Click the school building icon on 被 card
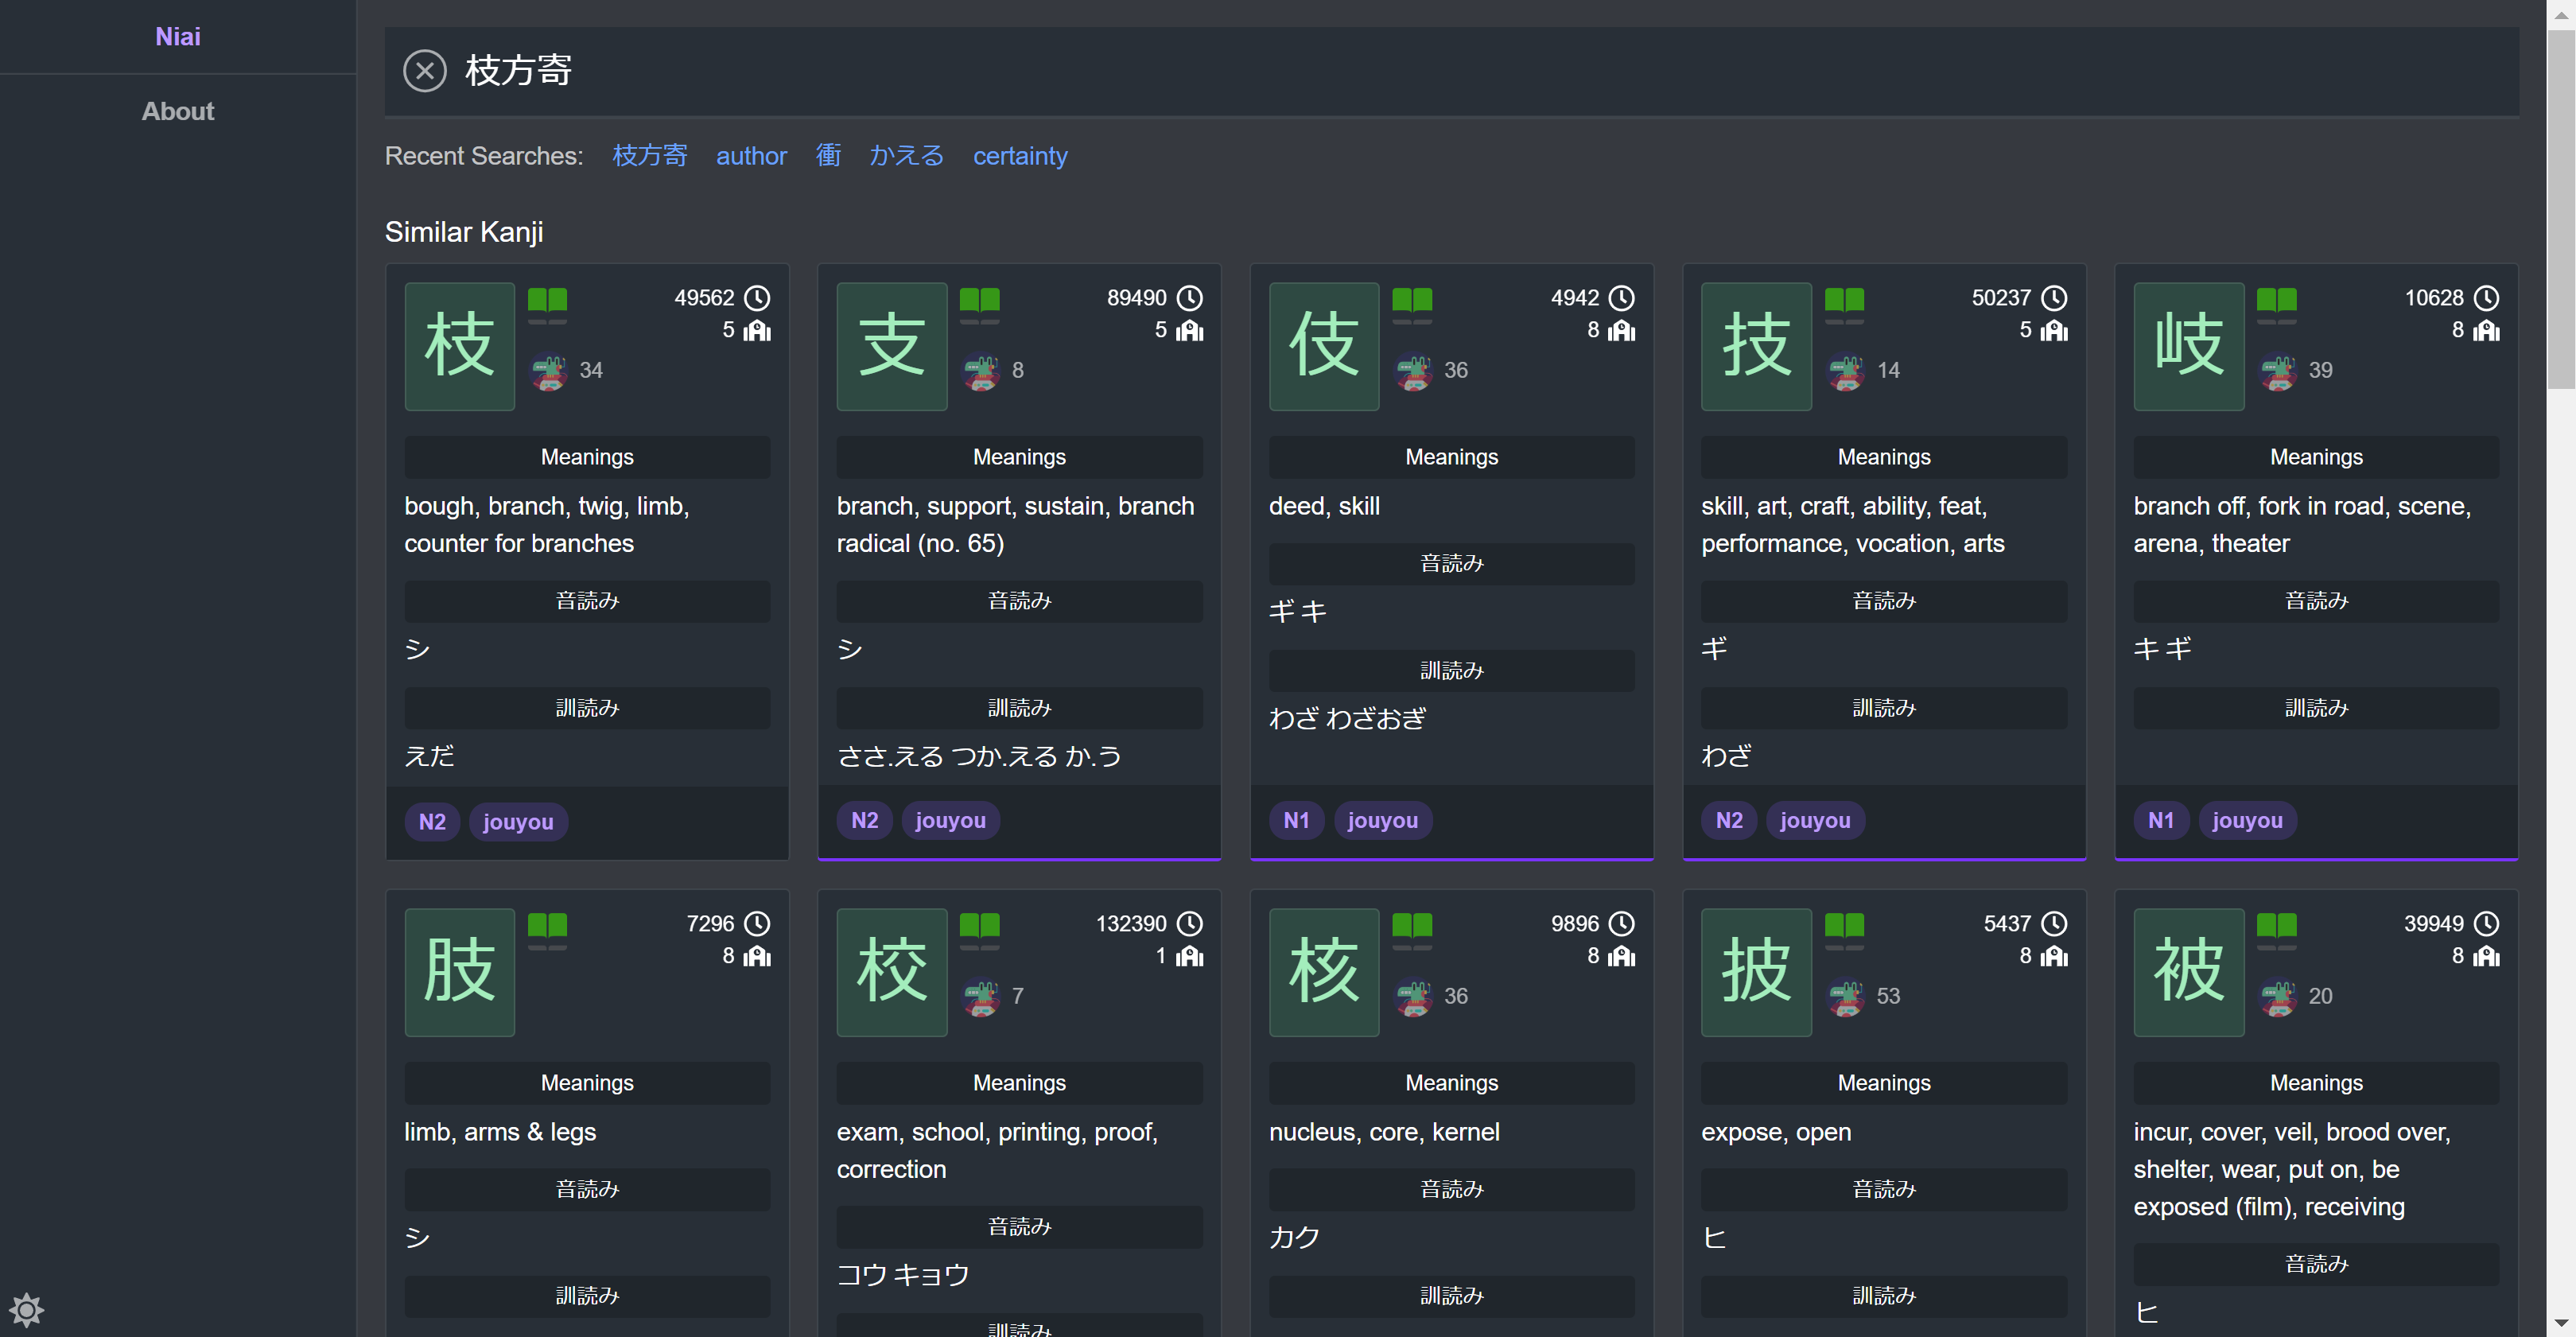 tap(2486, 957)
